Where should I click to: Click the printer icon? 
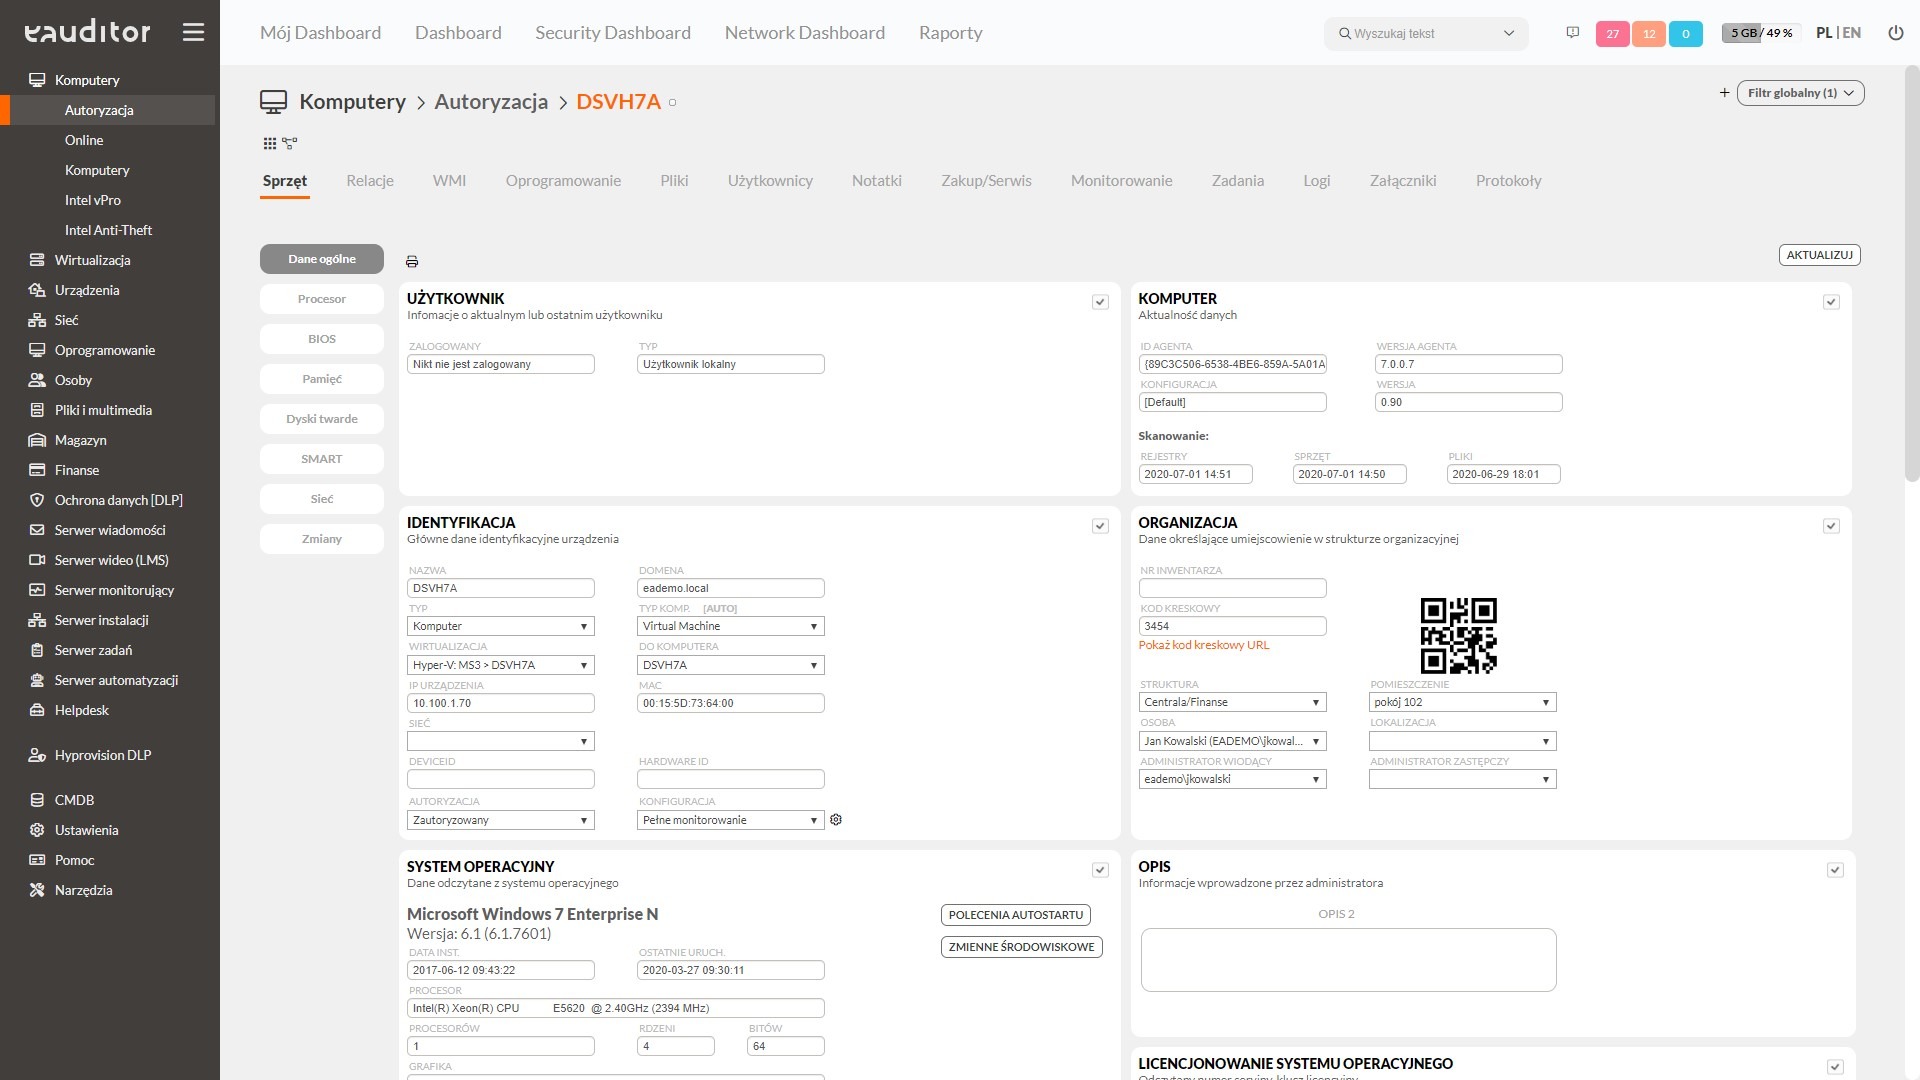tap(412, 262)
